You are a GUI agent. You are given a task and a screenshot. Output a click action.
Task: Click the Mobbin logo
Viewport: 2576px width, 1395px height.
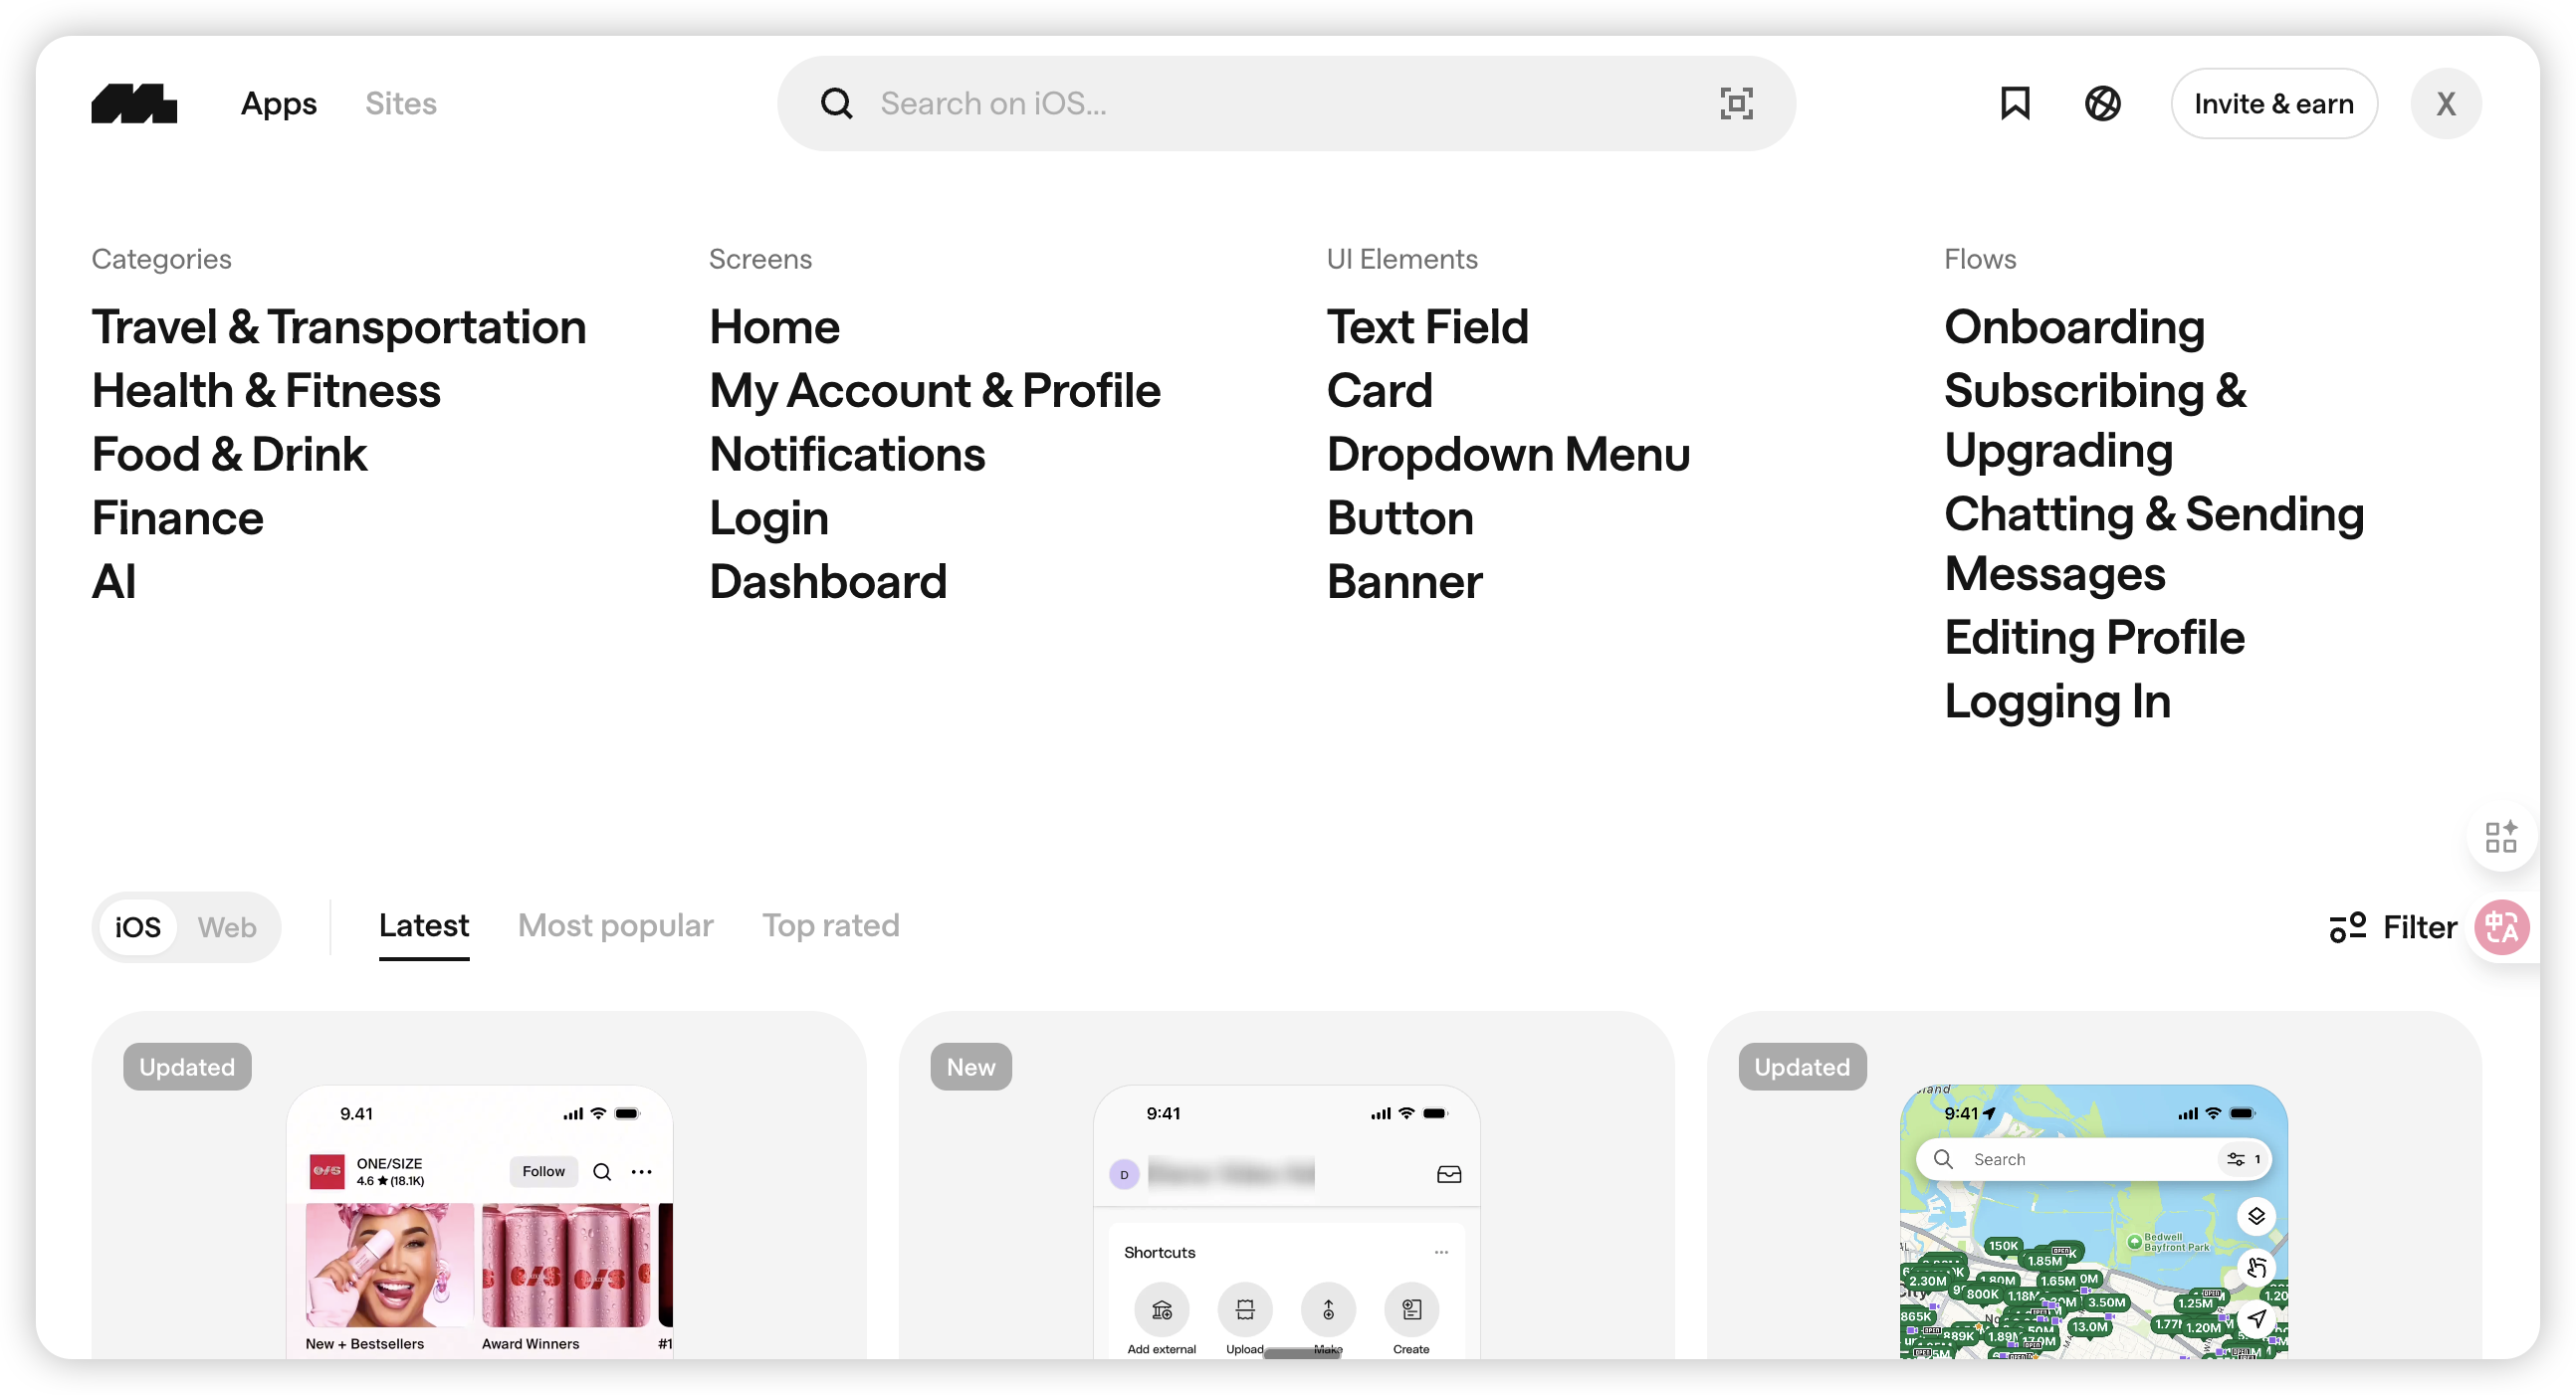(134, 104)
